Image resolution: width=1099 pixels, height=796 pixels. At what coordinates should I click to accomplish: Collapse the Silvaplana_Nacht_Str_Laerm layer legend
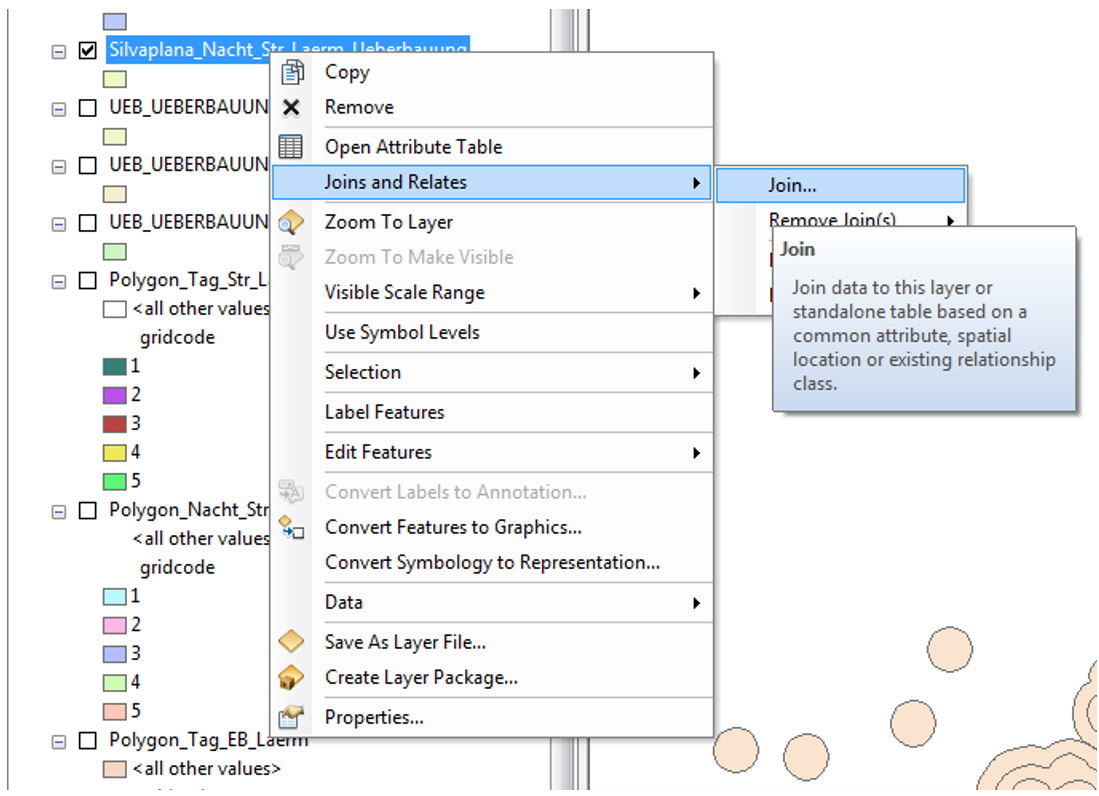pos(59,50)
